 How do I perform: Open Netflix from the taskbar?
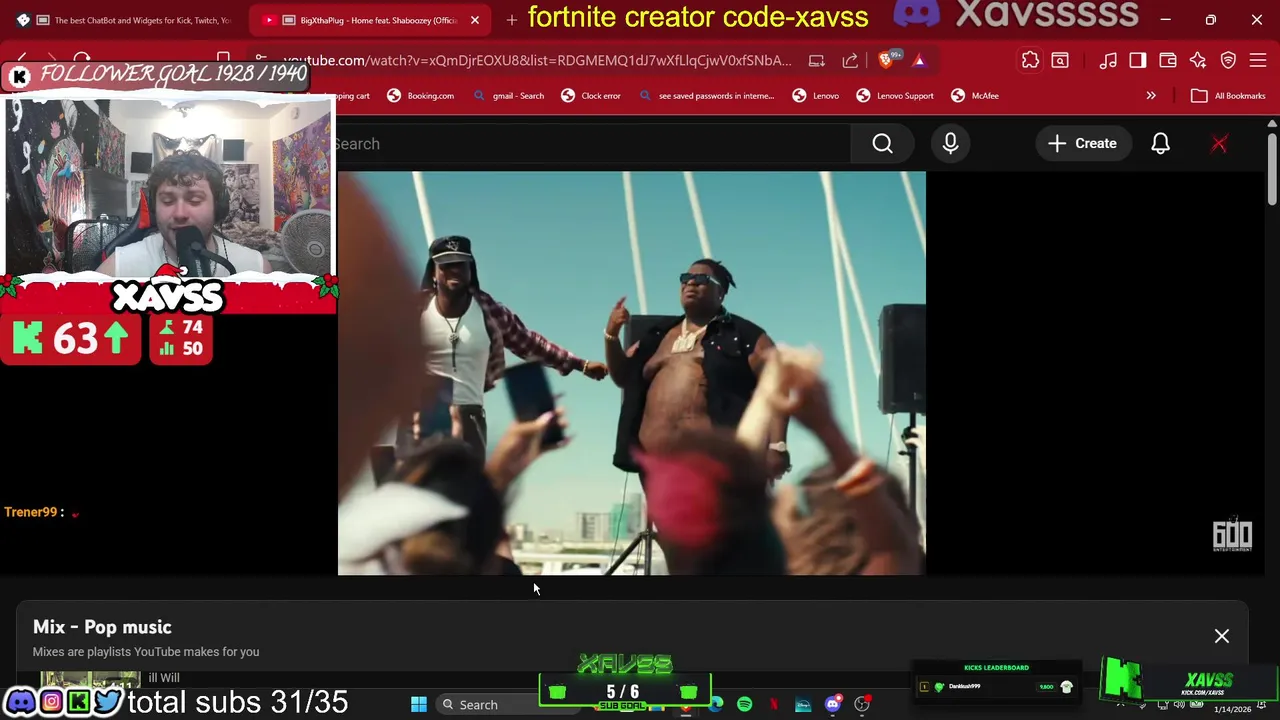(x=774, y=705)
